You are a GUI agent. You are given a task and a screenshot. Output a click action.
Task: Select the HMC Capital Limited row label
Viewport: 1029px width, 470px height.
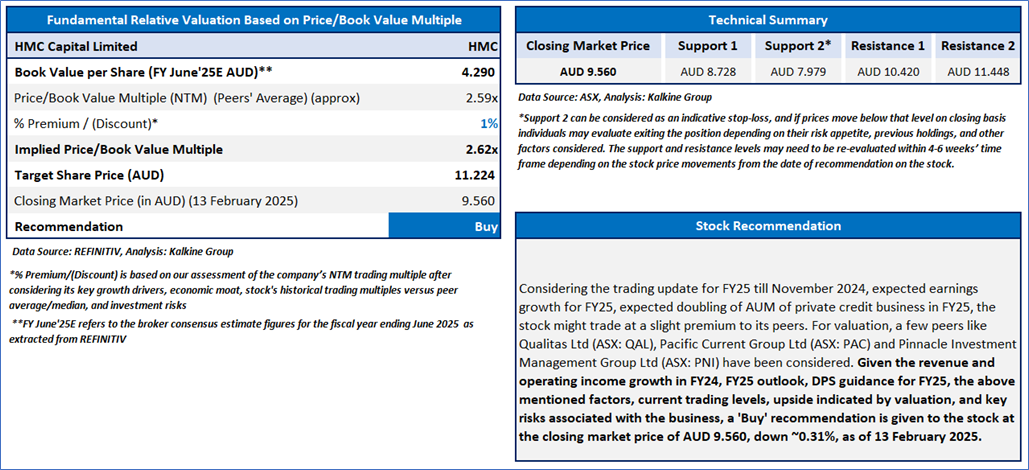[76, 46]
